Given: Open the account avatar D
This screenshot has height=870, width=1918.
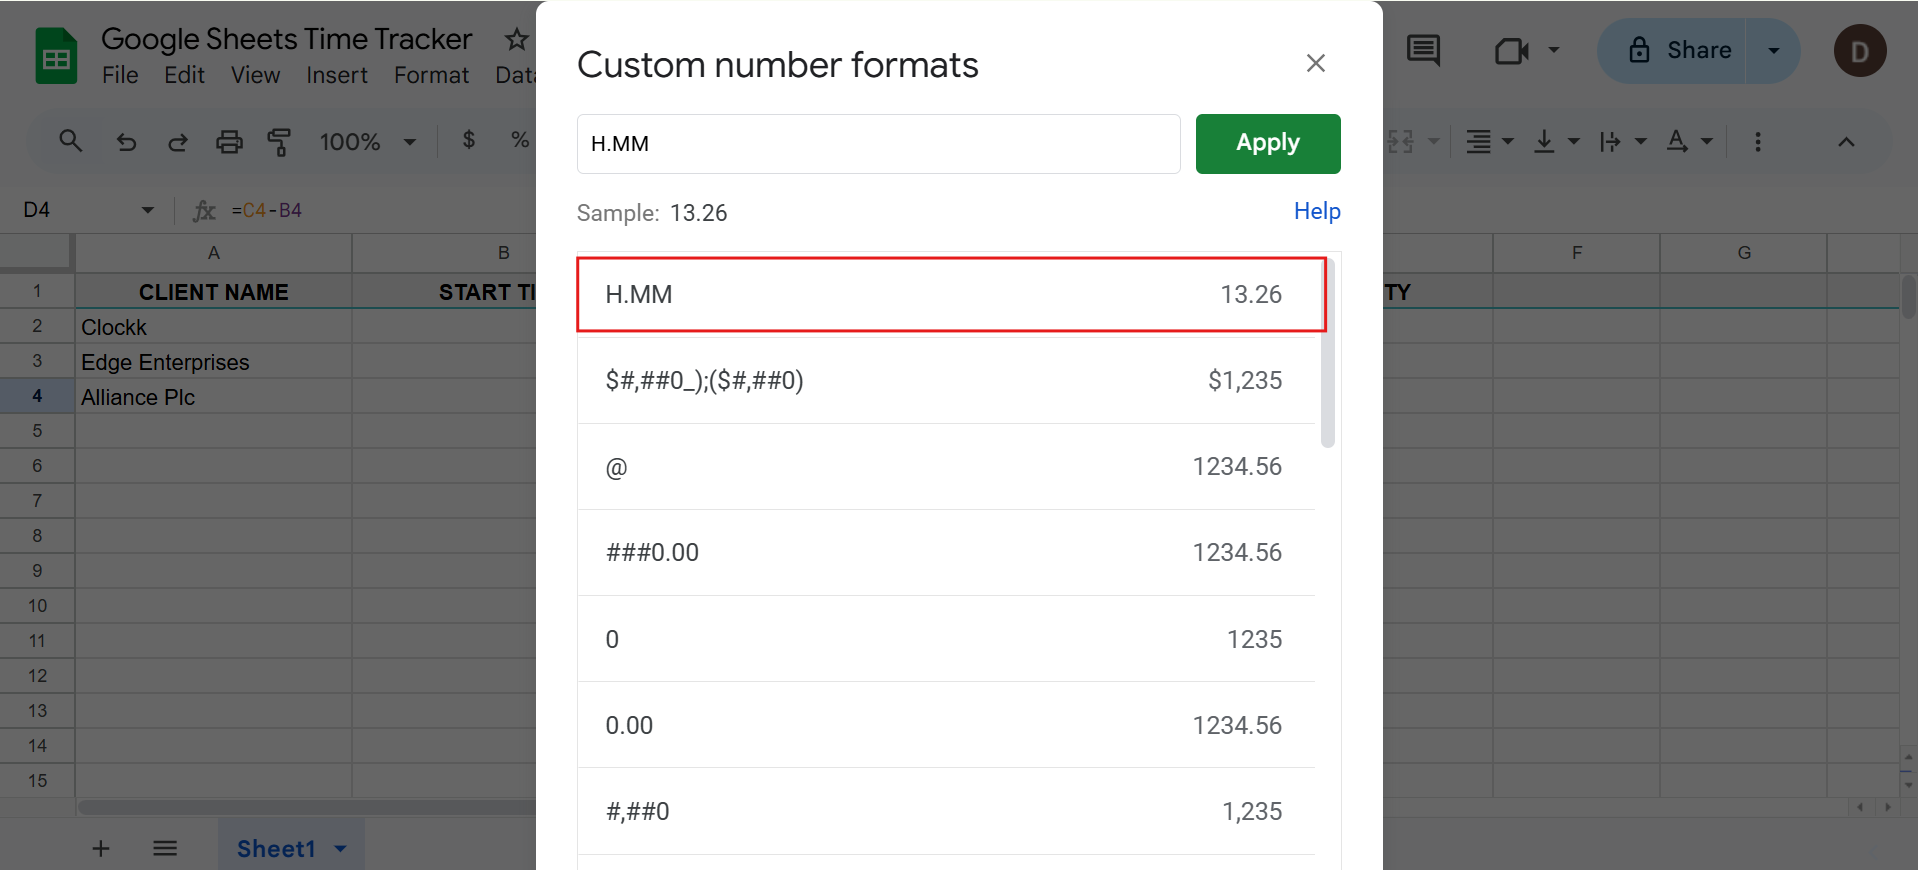Looking at the screenshot, I should pos(1859,51).
